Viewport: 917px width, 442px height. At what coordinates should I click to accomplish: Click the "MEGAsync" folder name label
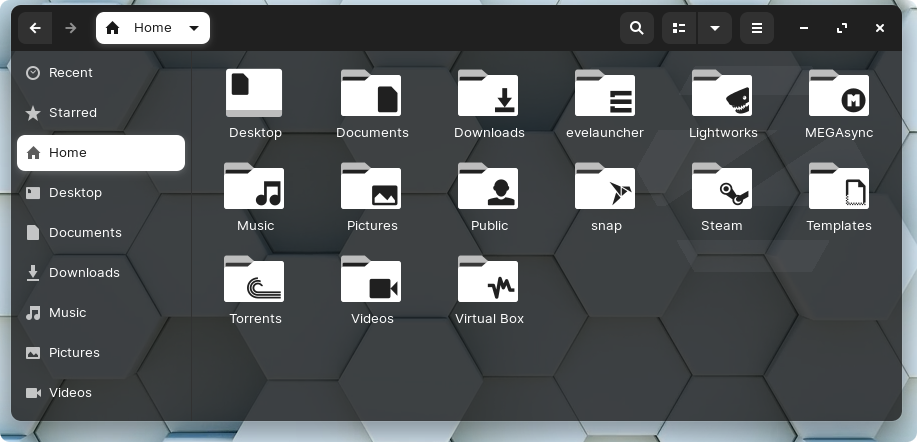(x=839, y=133)
